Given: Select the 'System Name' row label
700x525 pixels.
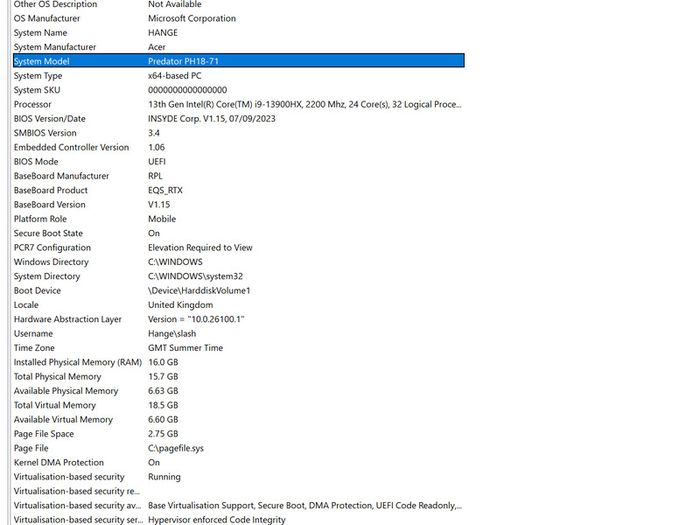Looking at the screenshot, I should tap(40, 33).
